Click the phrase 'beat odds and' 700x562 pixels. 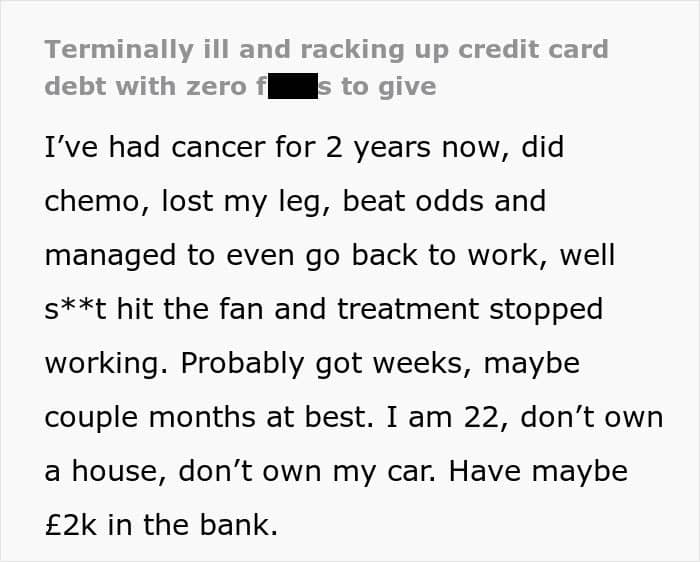click(444, 201)
